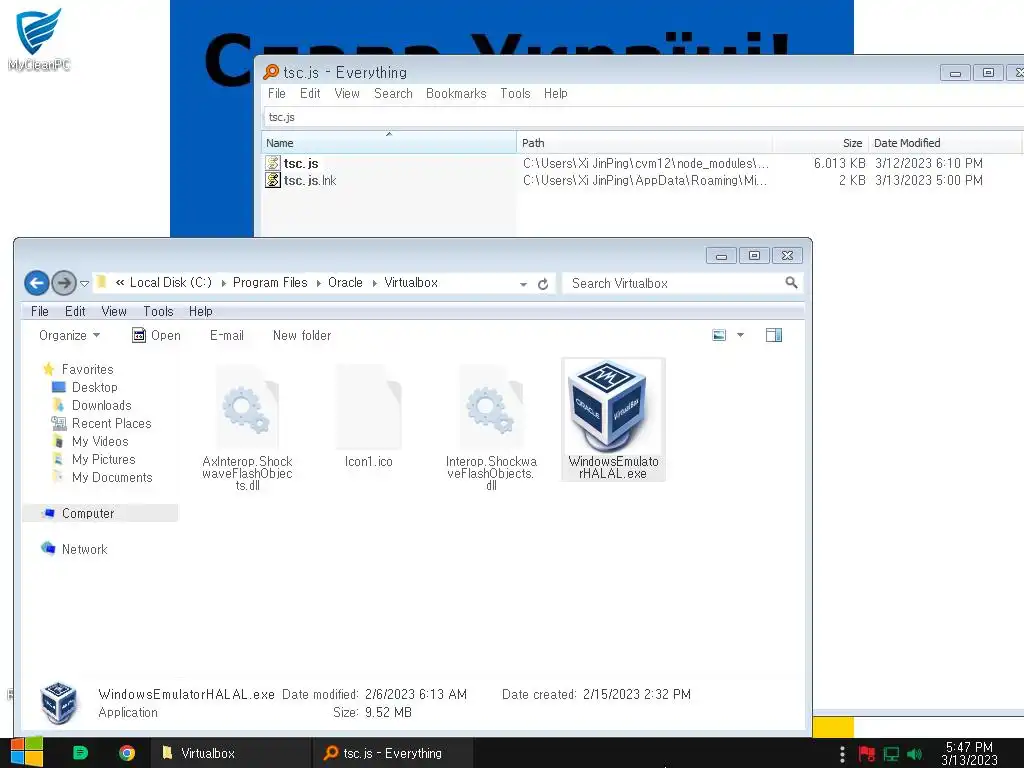This screenshot has height=768, width=1024.
Task: Refresh the Virtualbox folder view
Action: pos(543,284)
